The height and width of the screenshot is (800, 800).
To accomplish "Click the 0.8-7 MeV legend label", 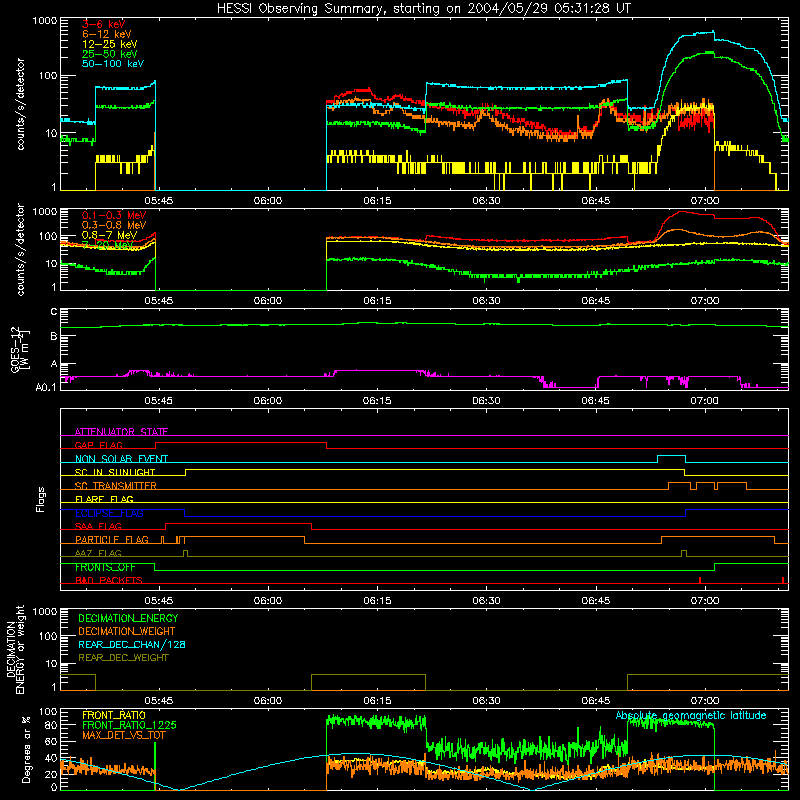I will coord(109,235).
